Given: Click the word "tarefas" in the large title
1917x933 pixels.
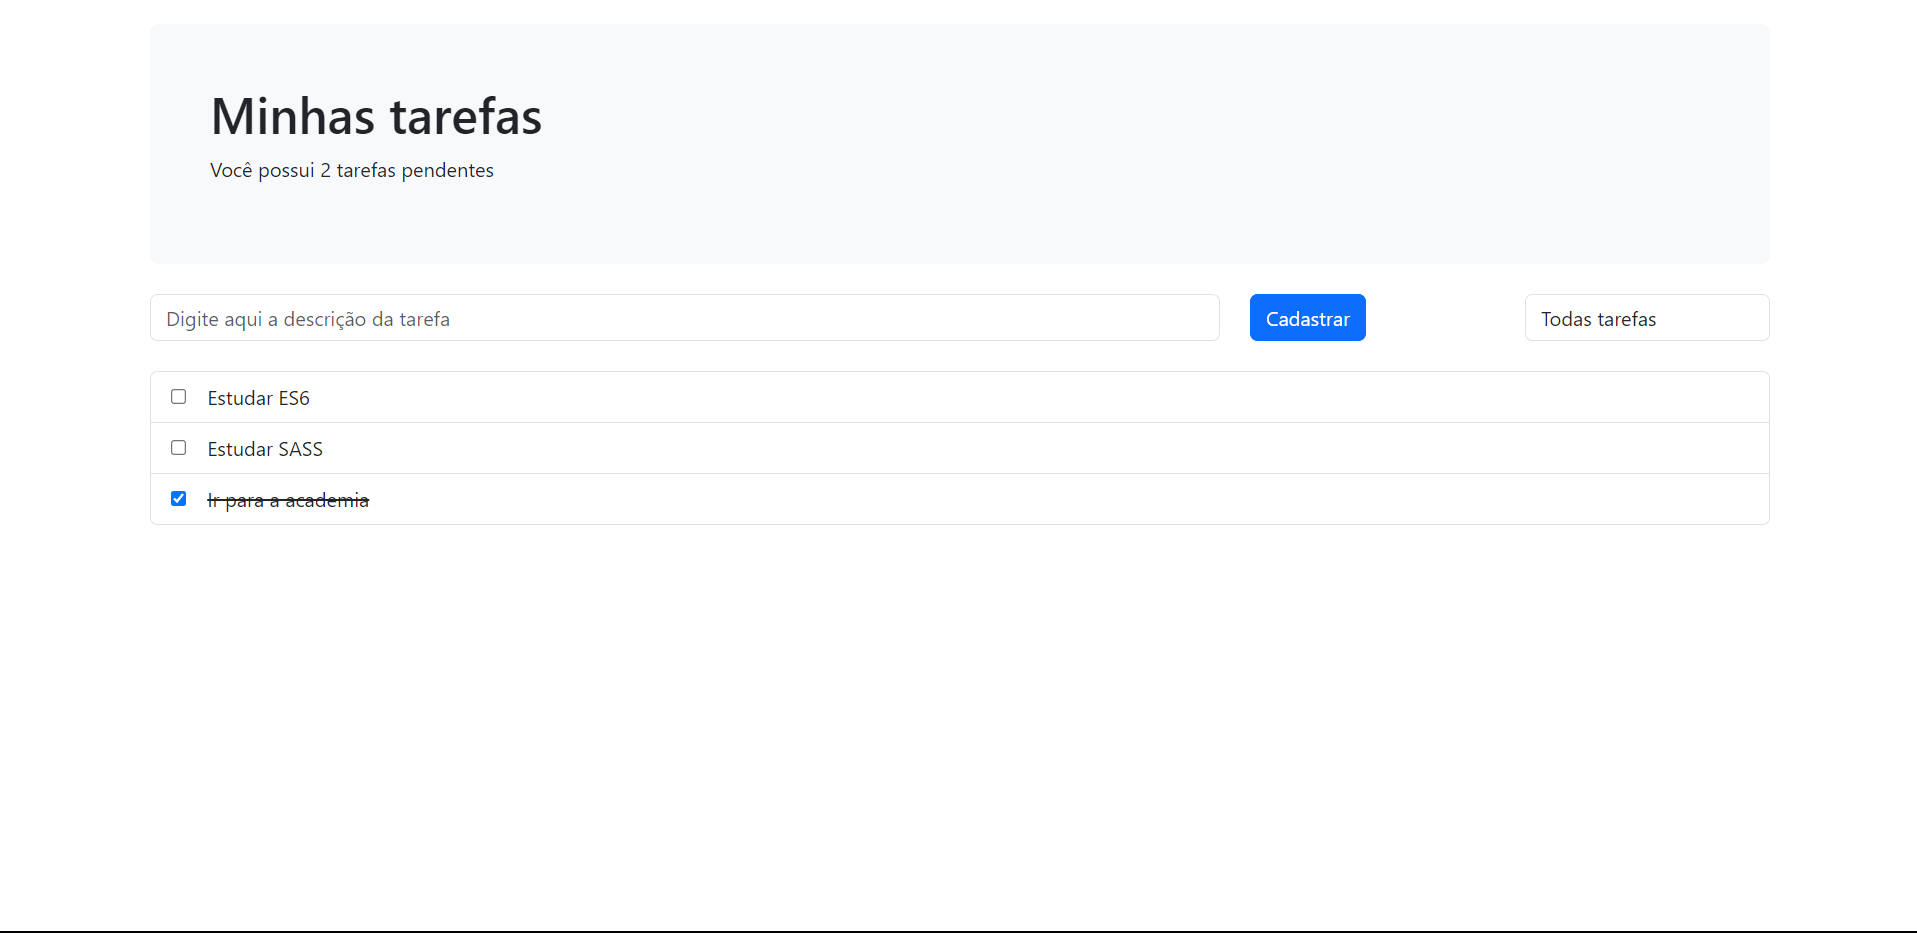Looking at the screenshot, I should pyautogui.click(x=466, y=116).
